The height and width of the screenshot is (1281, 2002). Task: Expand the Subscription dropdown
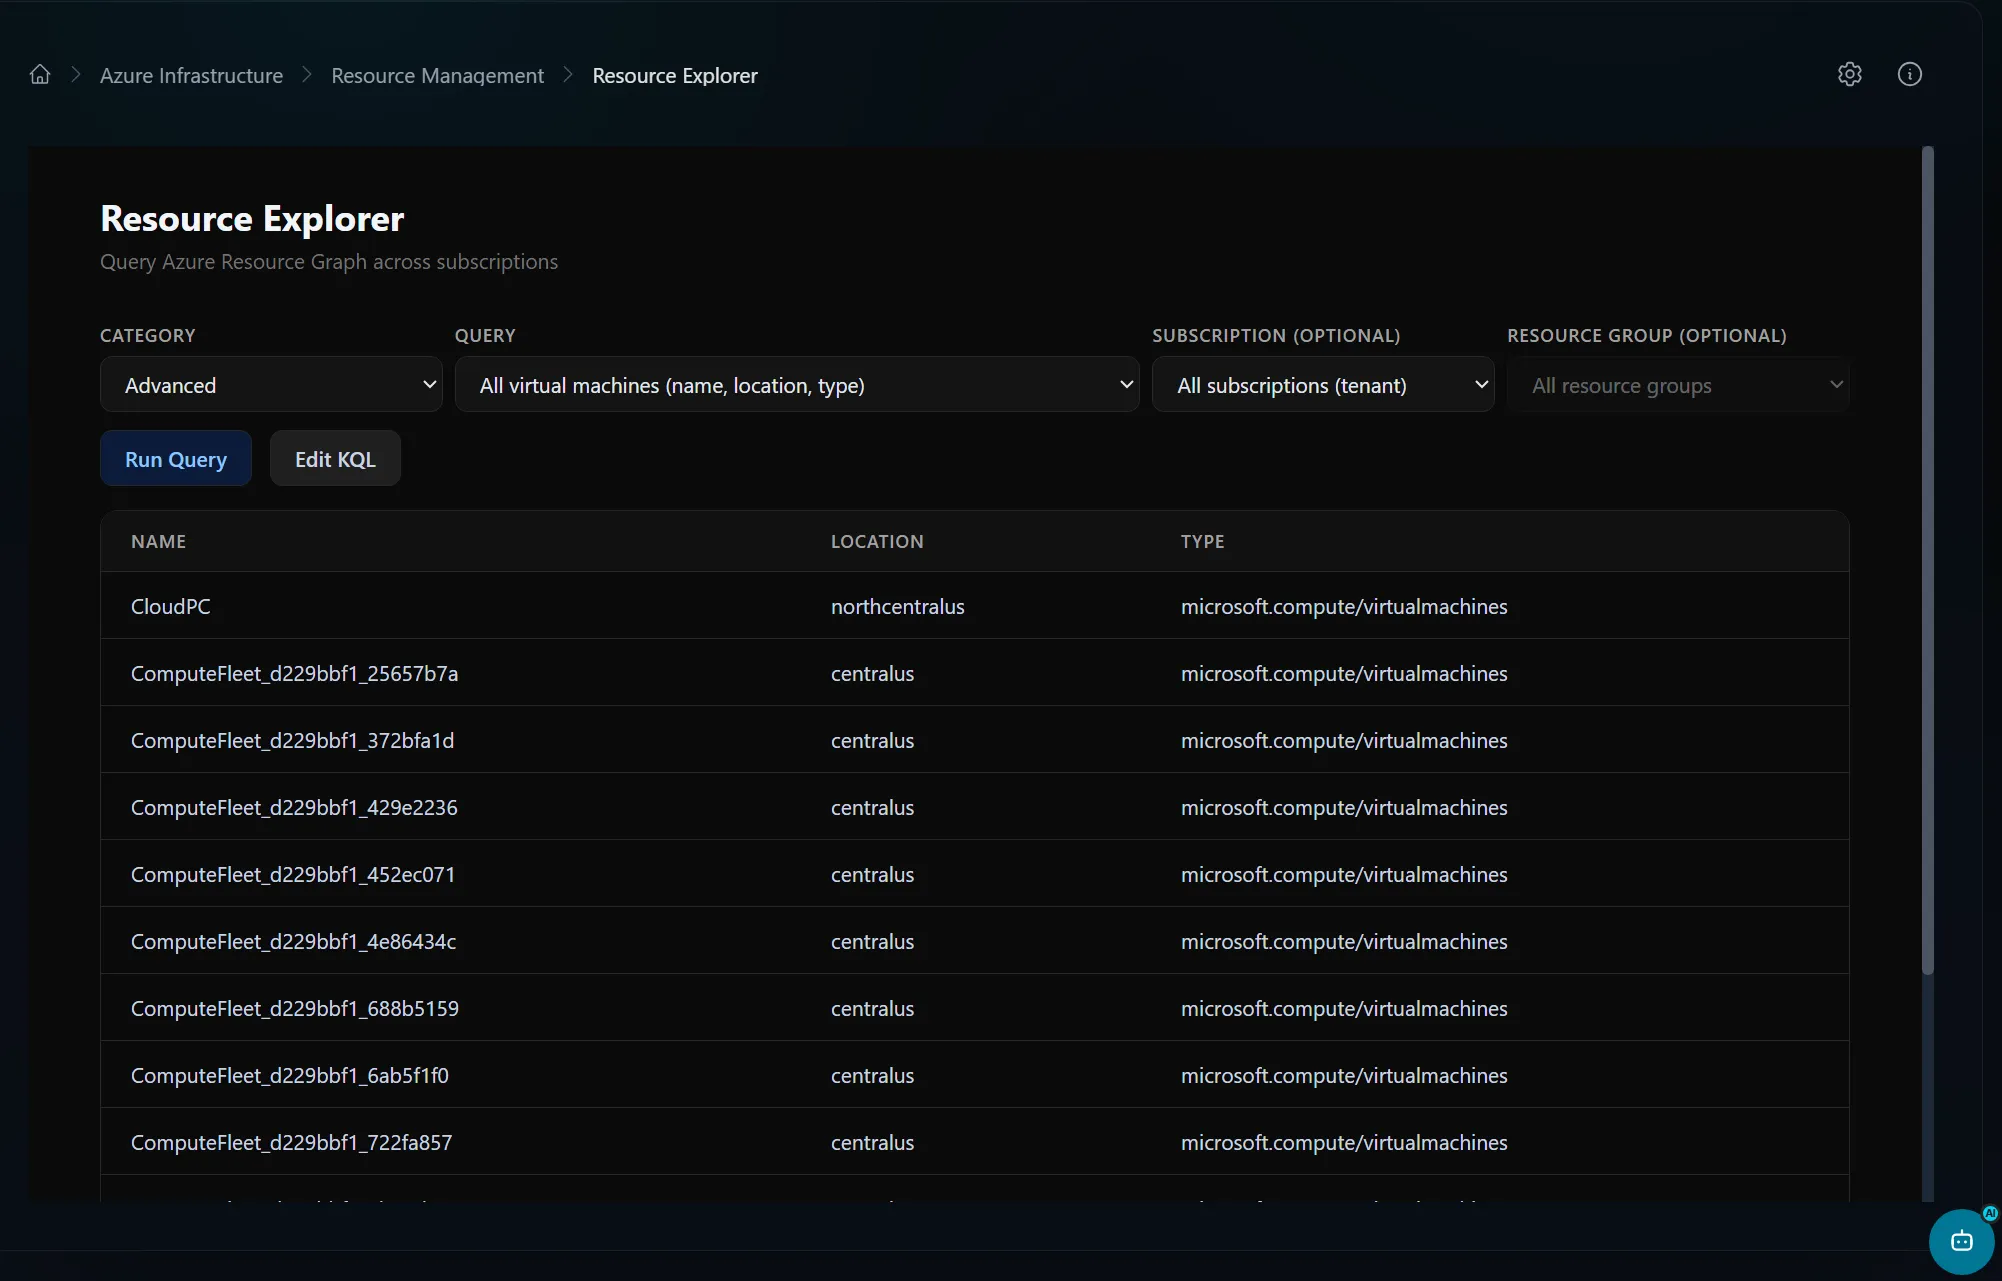click(x=1323, y=385)
